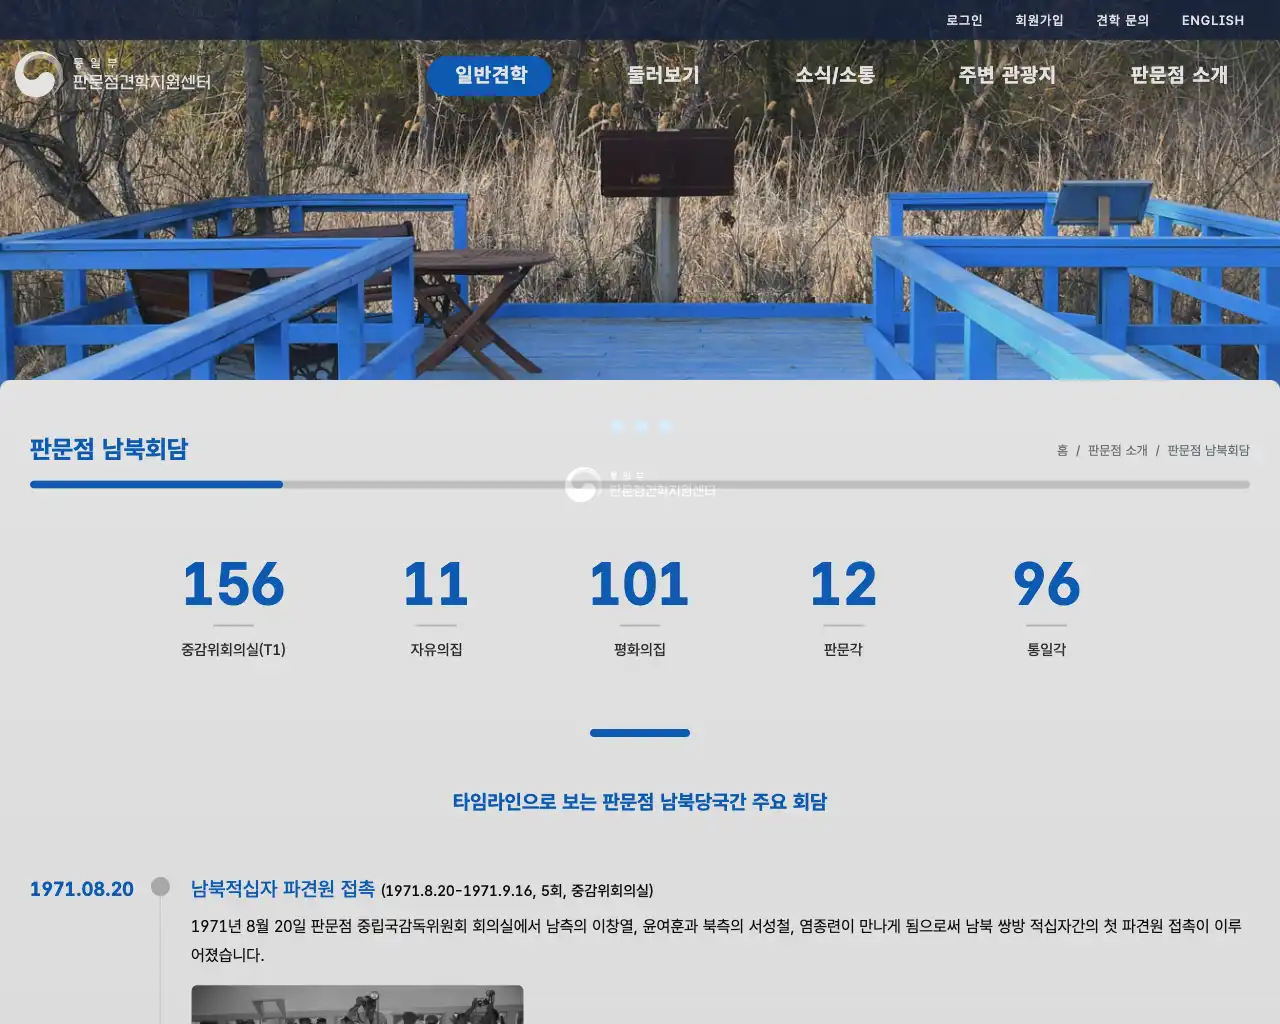
Task: Click the 1971년 8월 20일 description paragraph
Action: pos(716,940)
